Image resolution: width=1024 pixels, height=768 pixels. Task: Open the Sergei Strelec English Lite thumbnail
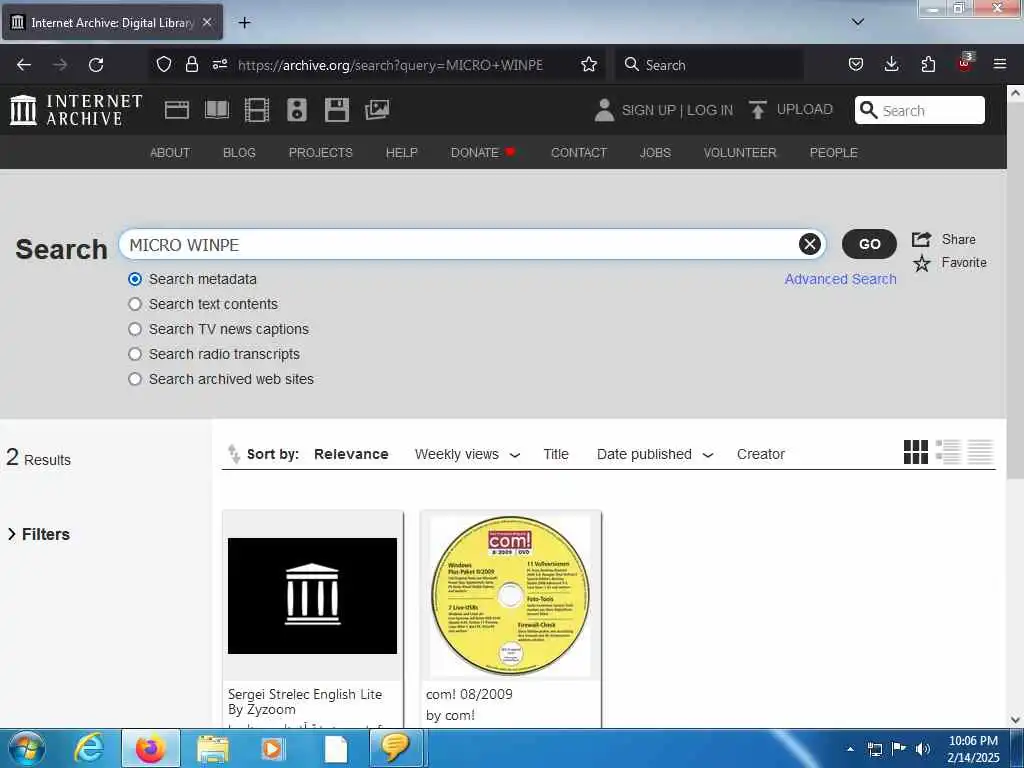tap(312, 596)
